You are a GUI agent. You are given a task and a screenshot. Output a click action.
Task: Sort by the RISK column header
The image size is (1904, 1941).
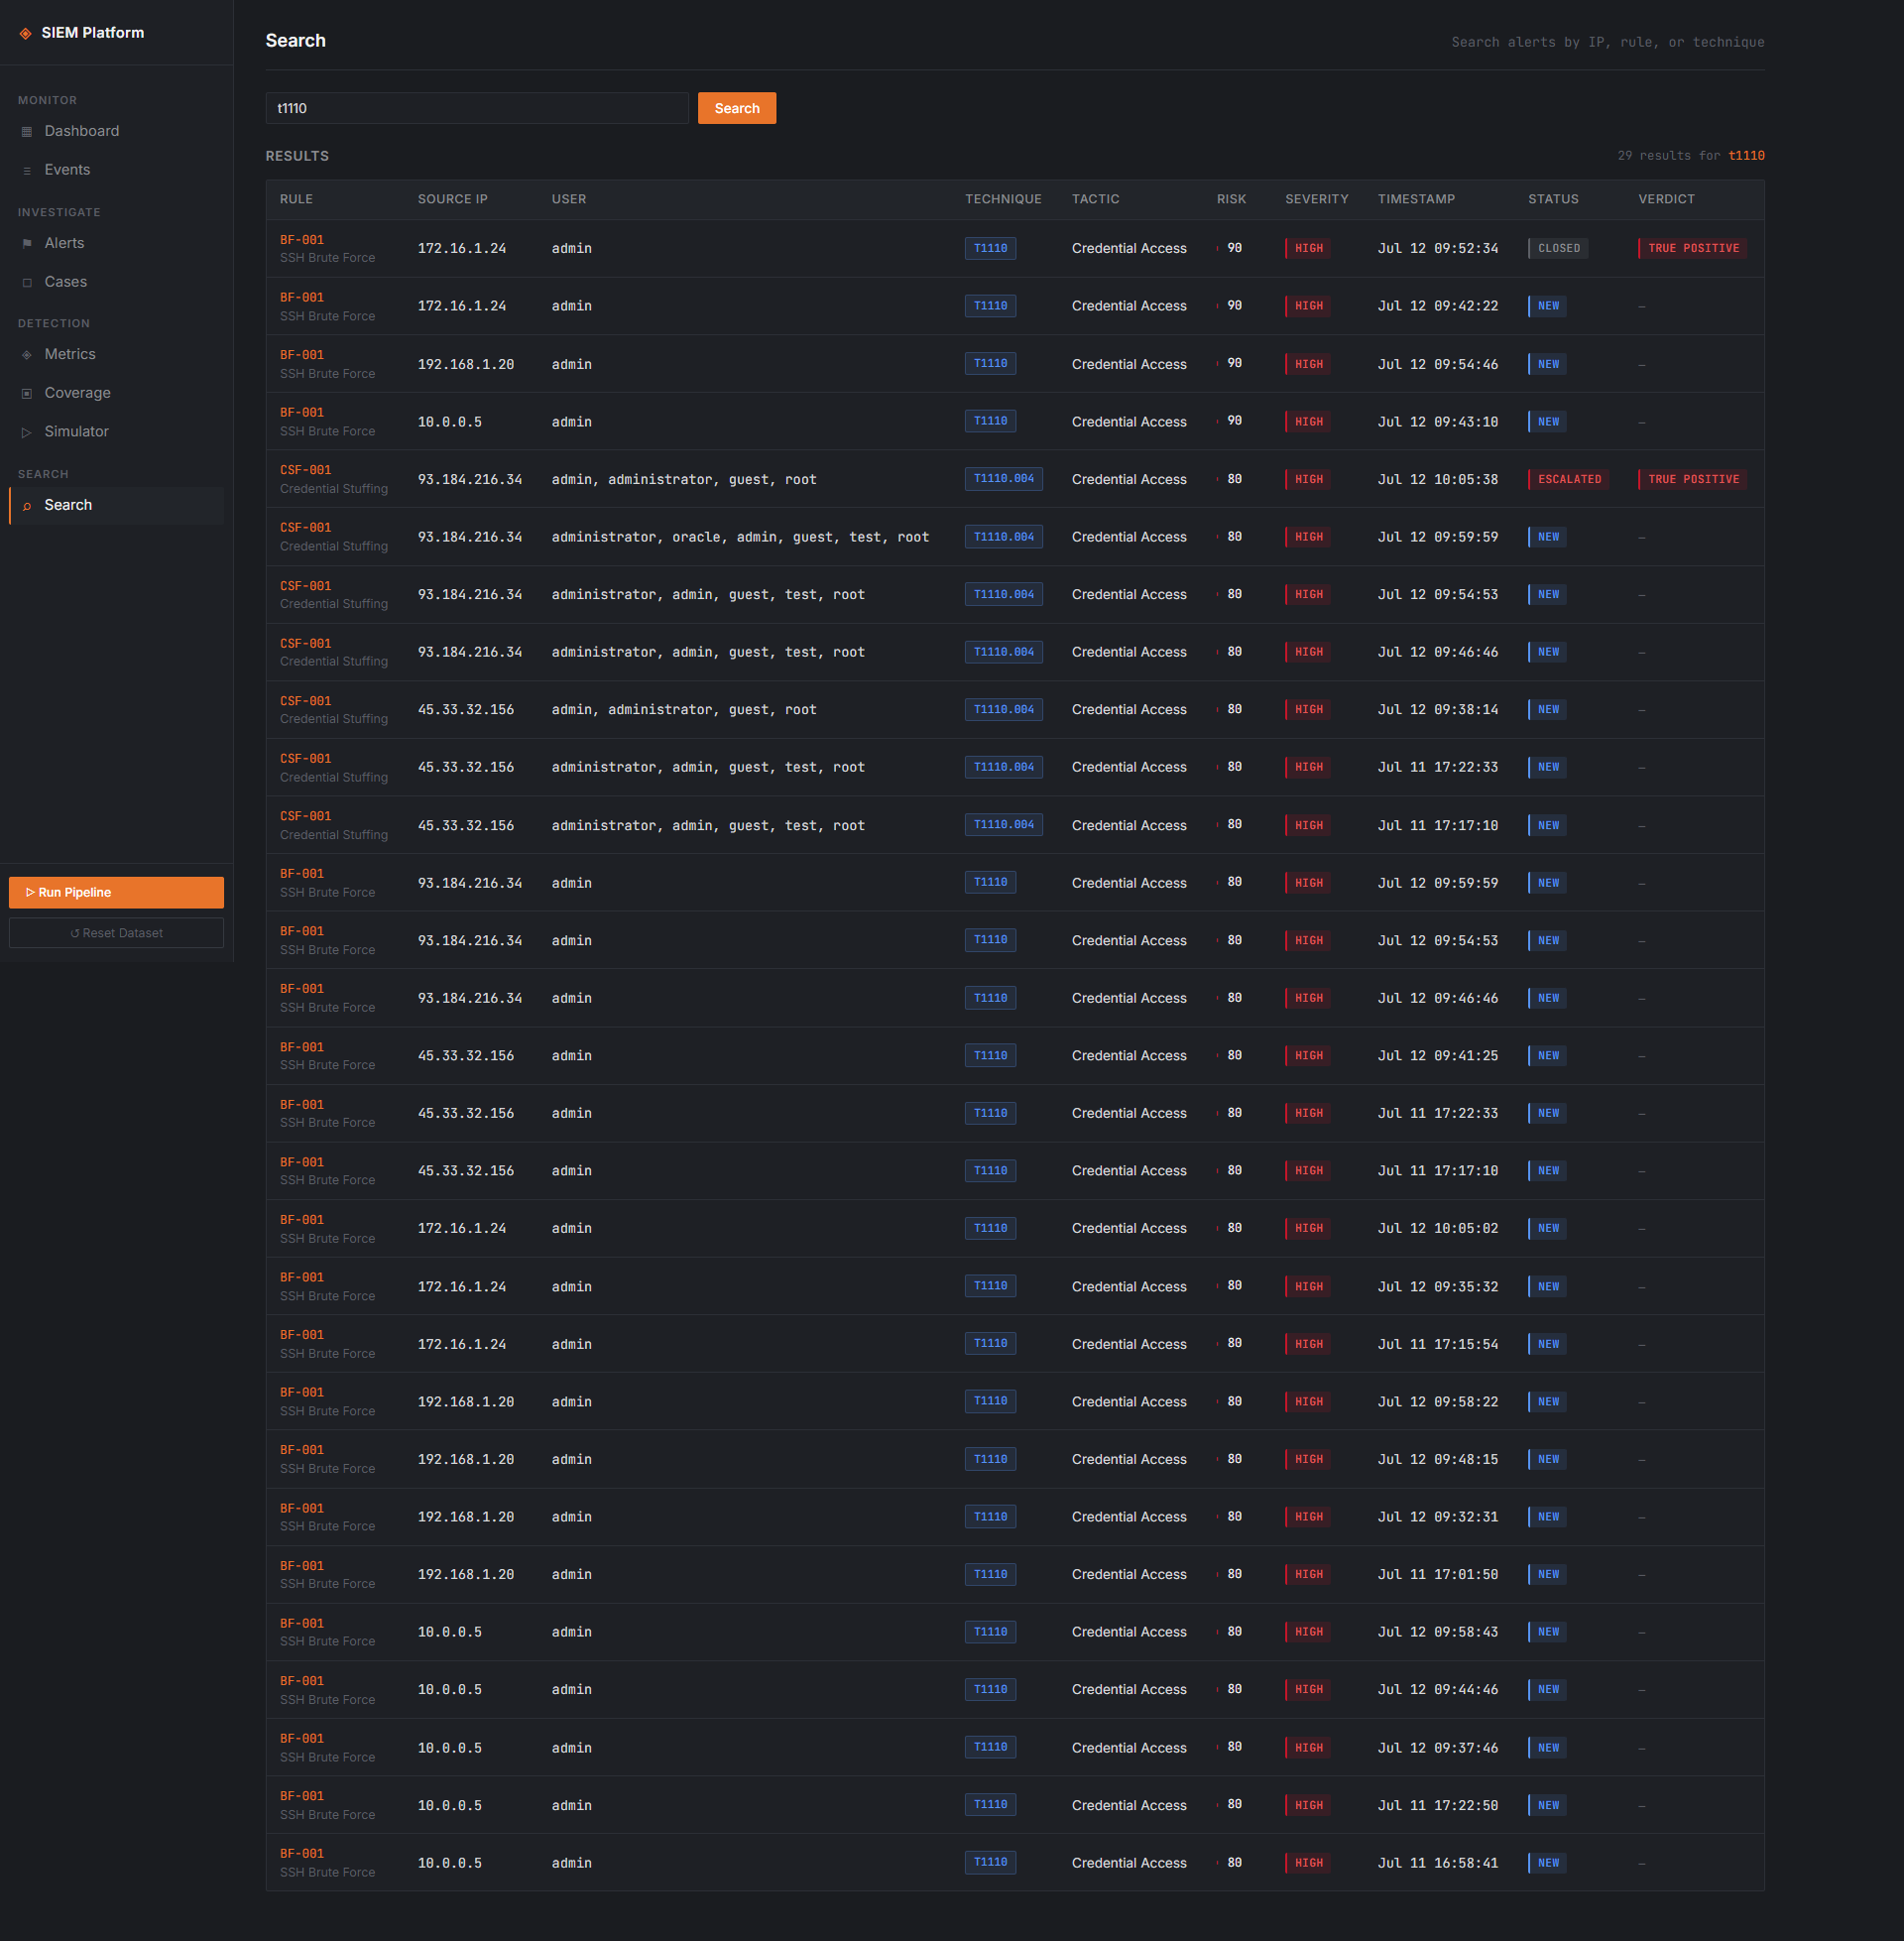(x=1231, y=199)
